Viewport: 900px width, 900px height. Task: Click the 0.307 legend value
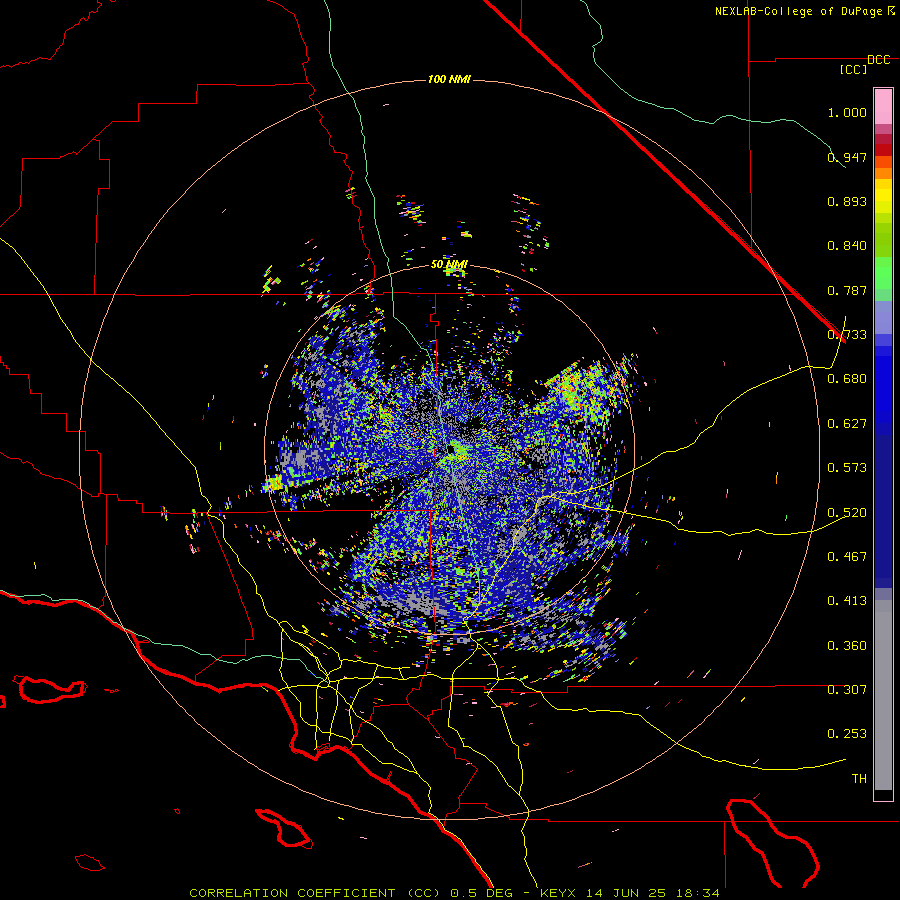click(x=847, y=690)
